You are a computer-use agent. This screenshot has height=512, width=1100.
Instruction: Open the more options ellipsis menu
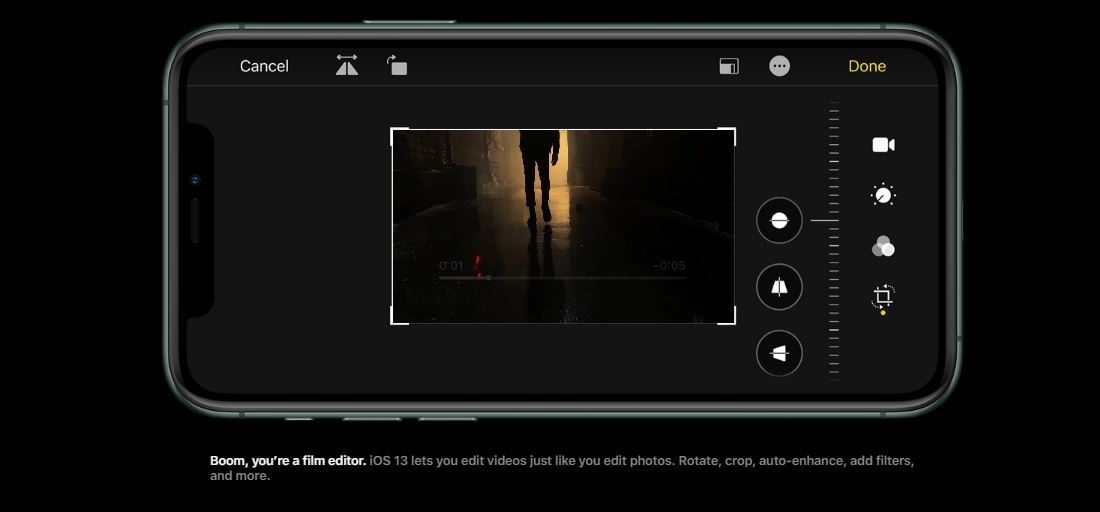pyautogui.click(x=779, y=66)
